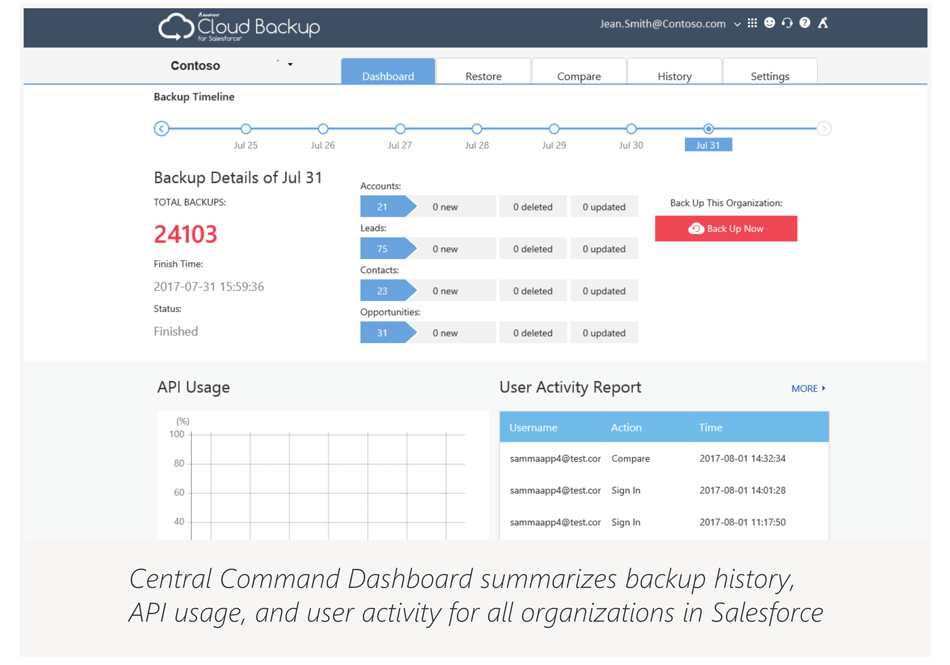Select the Jul 26 timeline point
The height and width of the screenshot is (665, 950).
(x=323, y=128)
